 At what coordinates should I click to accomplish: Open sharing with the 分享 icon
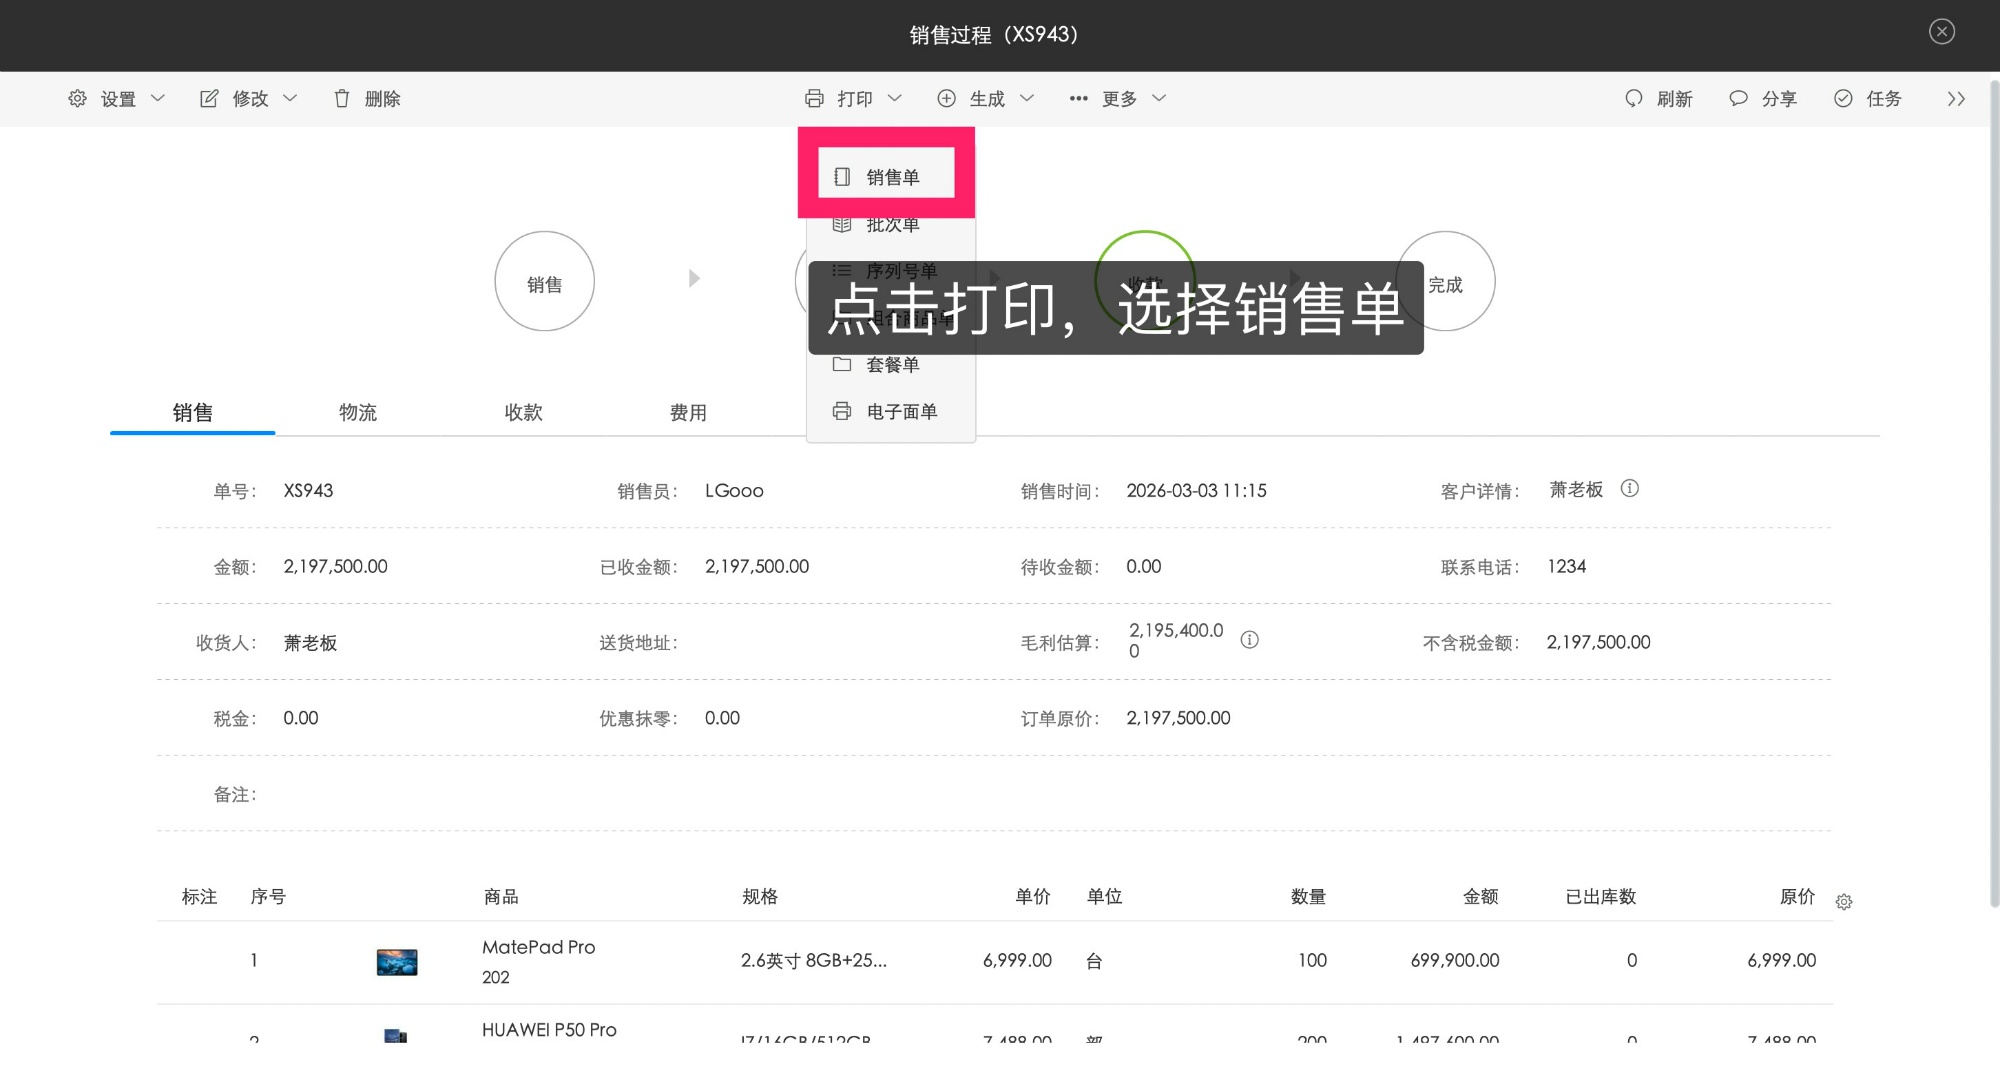pos(1739,98)
